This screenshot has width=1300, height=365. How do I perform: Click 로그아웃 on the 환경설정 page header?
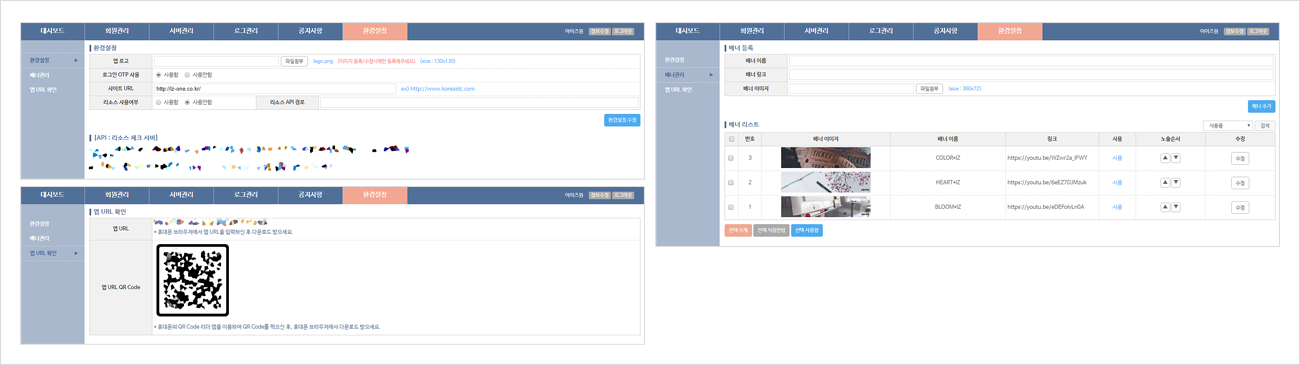[x=624, y=32]
